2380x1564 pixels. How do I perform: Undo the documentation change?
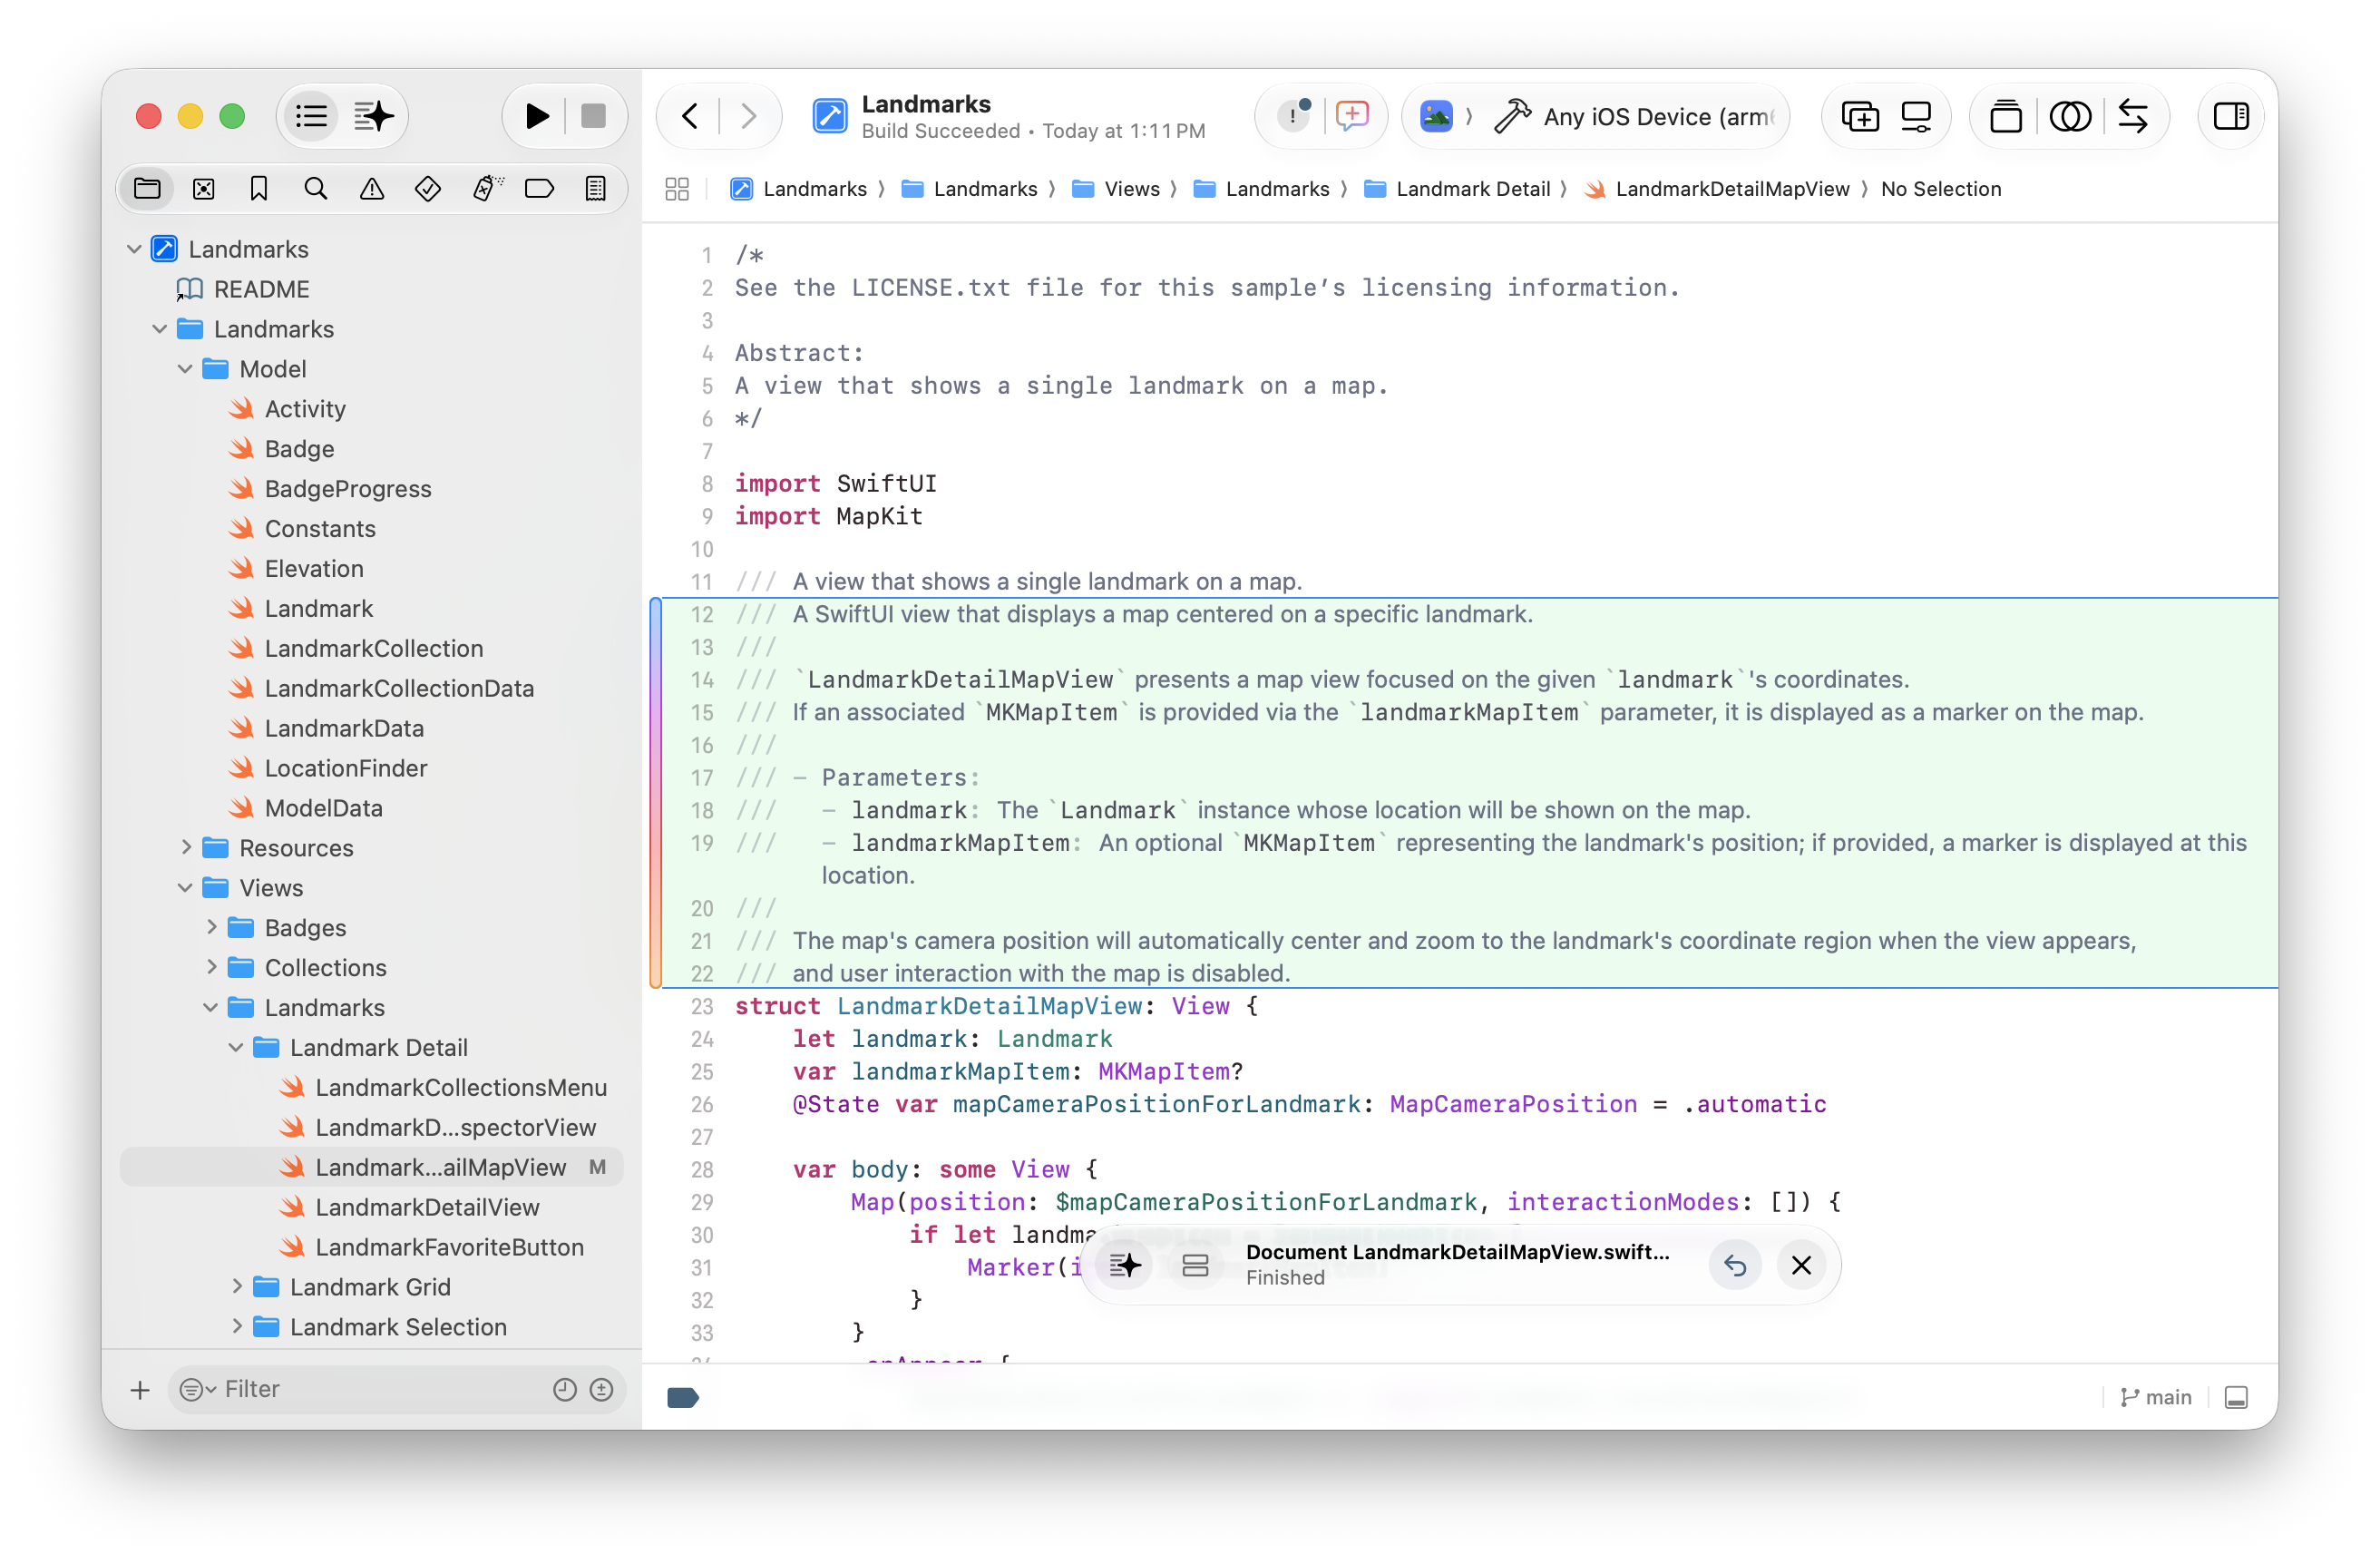(x=1735, y=1266)
